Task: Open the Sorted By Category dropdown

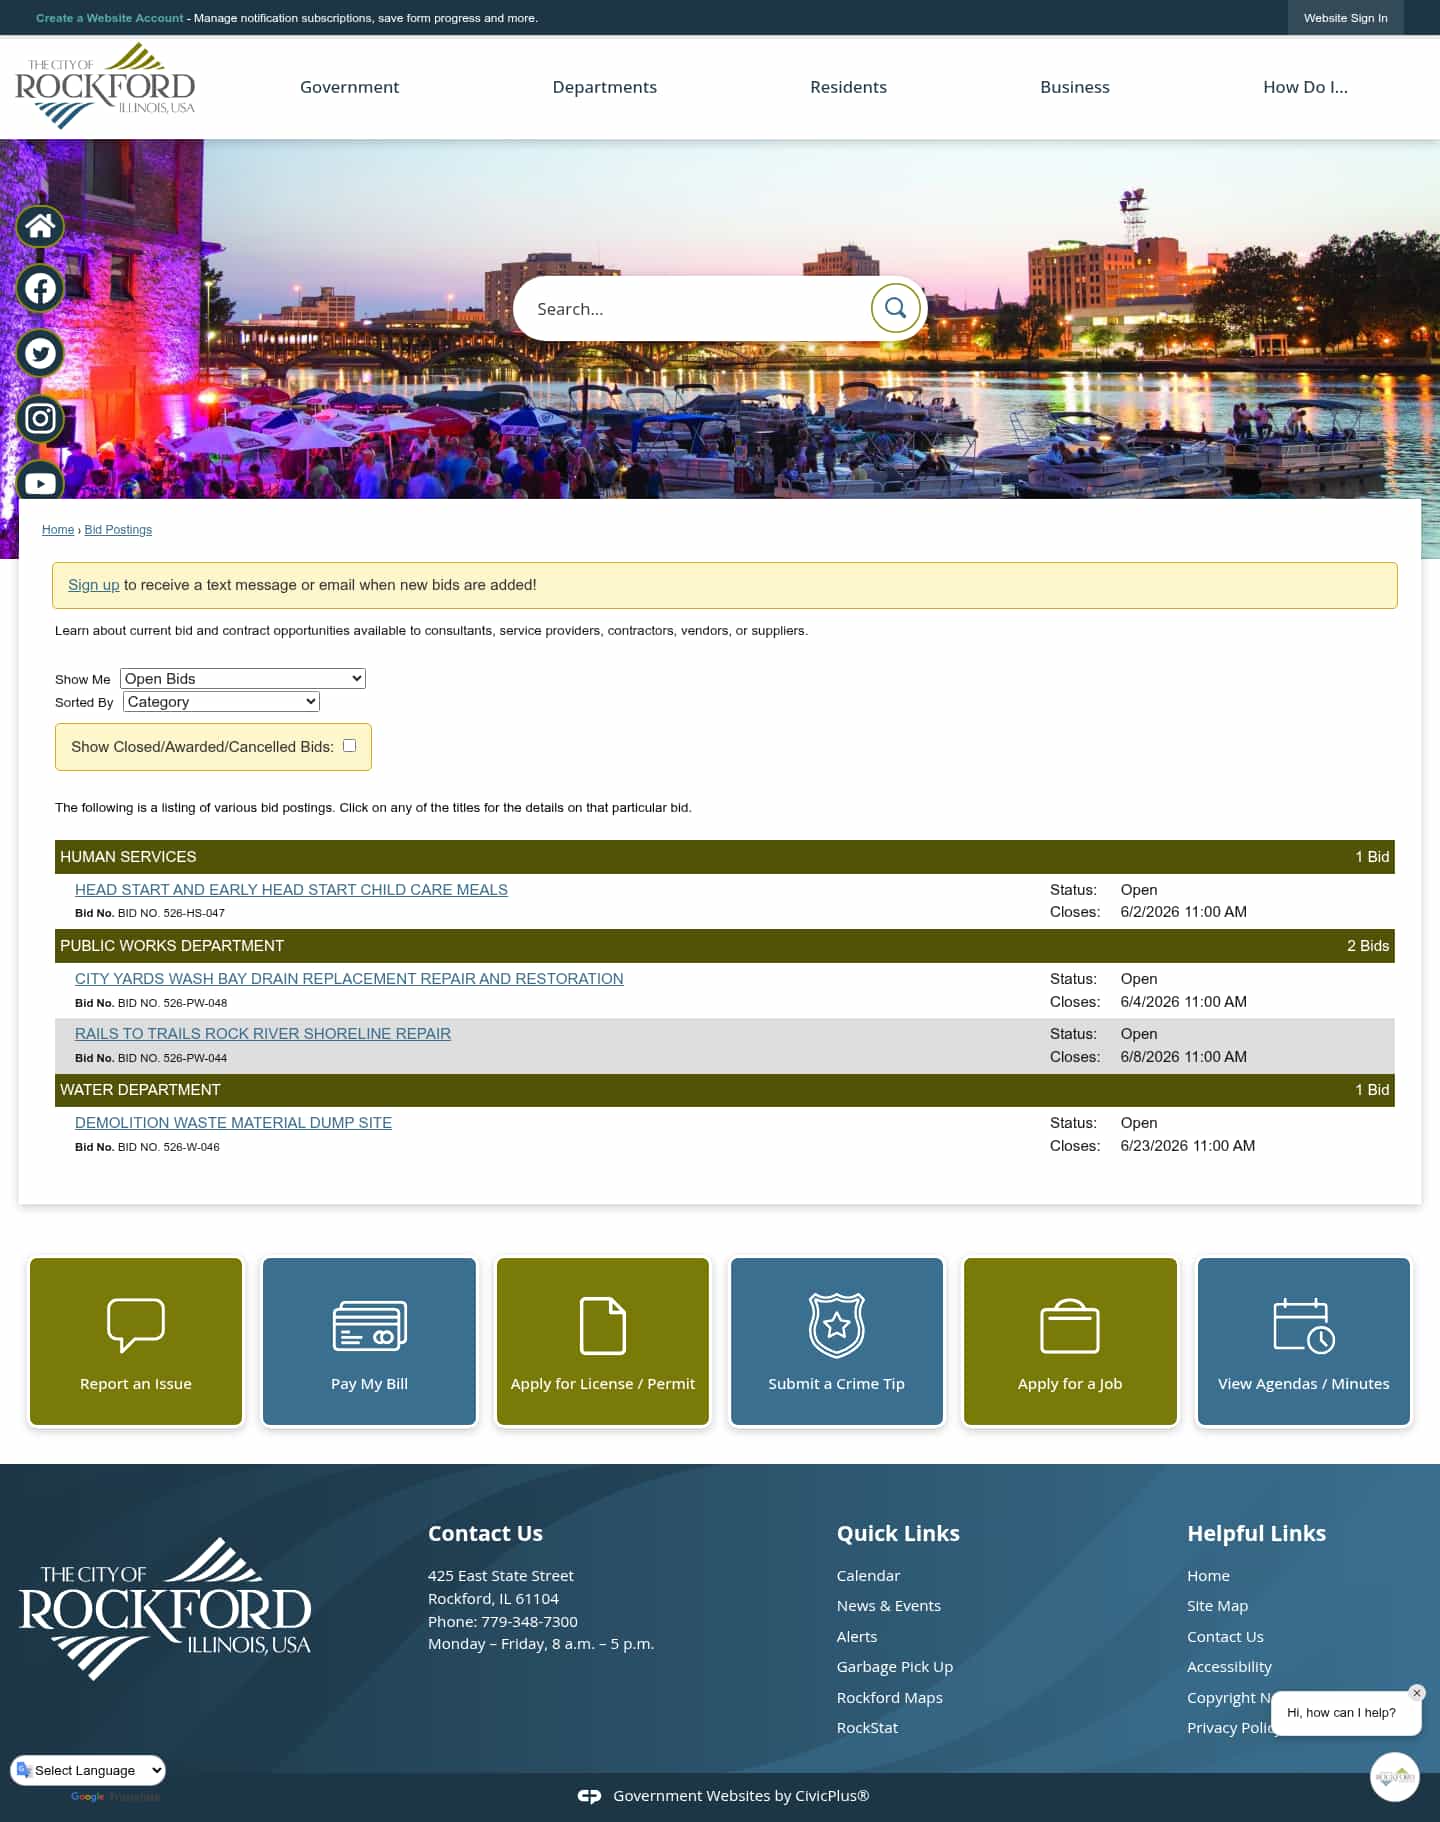Action: tap(221, 702)
